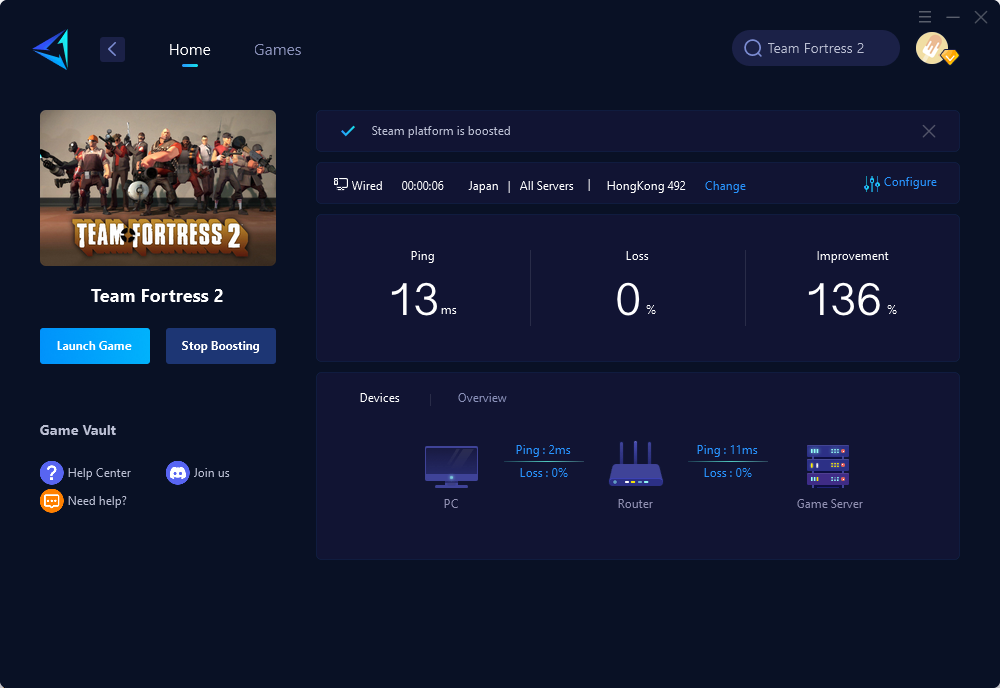Click the Ping : 2ms reading
Image resolution: width=1000 pixels, height=688 pixels.
[x=543, y=450]
